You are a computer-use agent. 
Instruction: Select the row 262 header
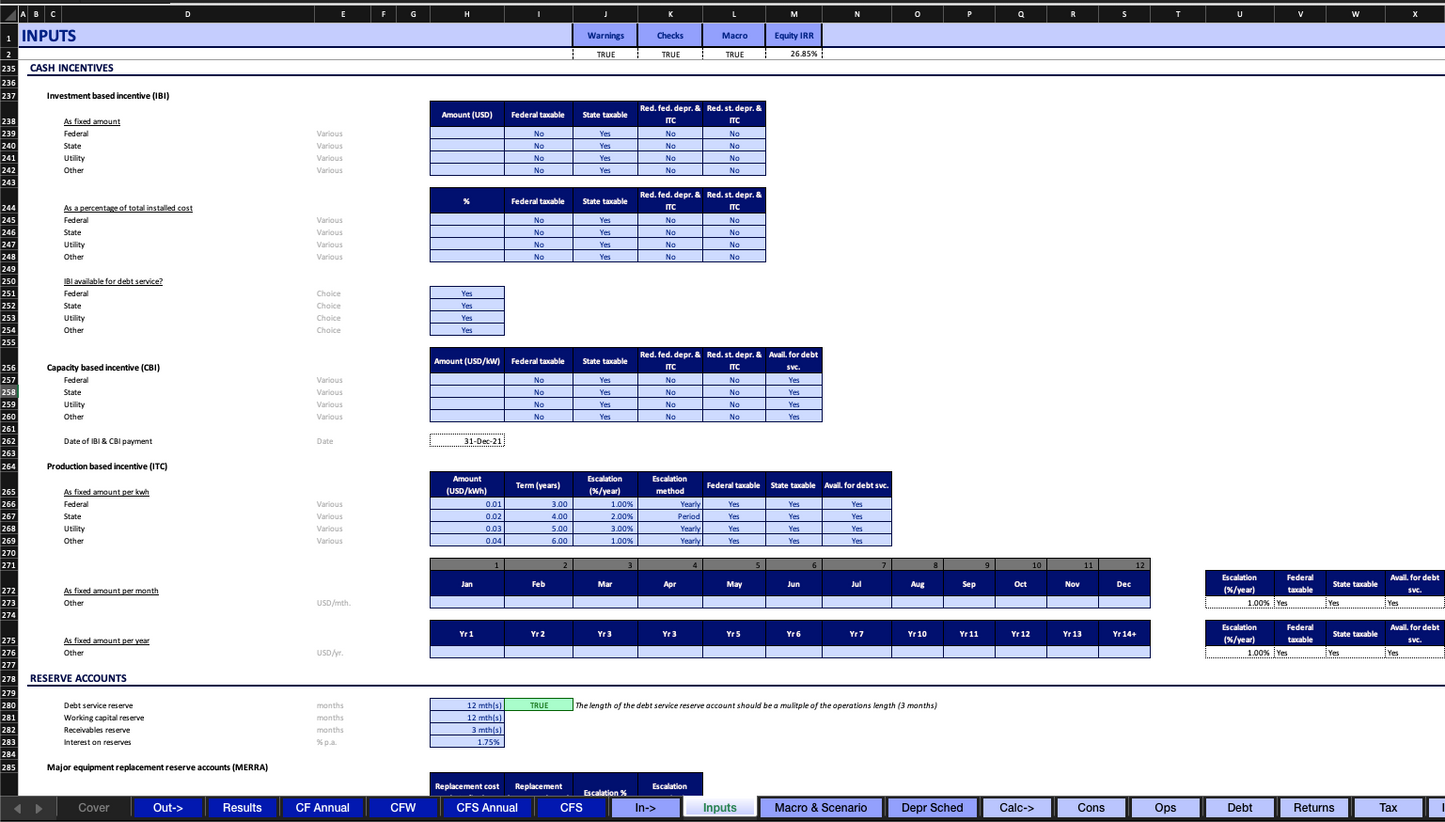click(x=9, y=441)
